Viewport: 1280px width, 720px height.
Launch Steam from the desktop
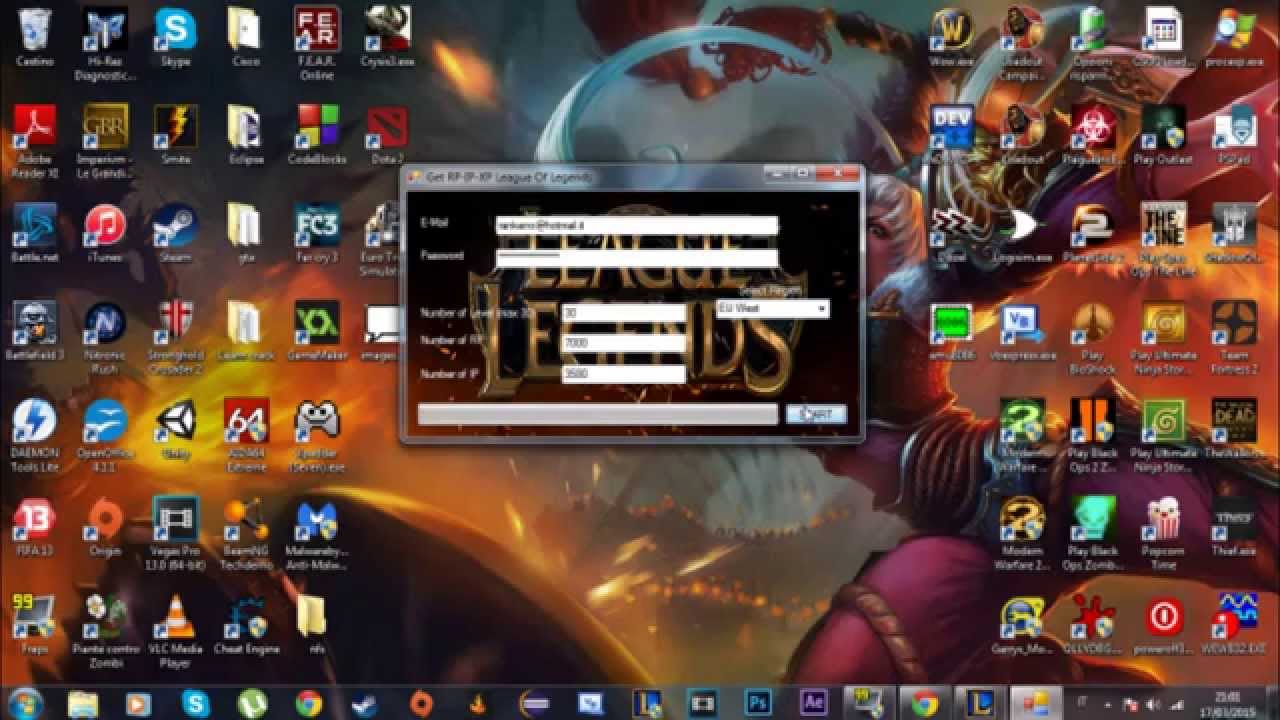(x=175, y=232)
